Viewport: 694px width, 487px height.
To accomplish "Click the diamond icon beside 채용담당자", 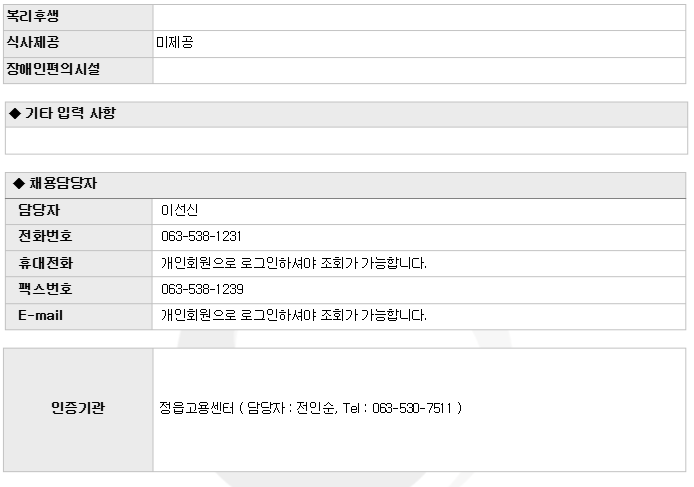I will pyautogui.click(x=19, y=183).
